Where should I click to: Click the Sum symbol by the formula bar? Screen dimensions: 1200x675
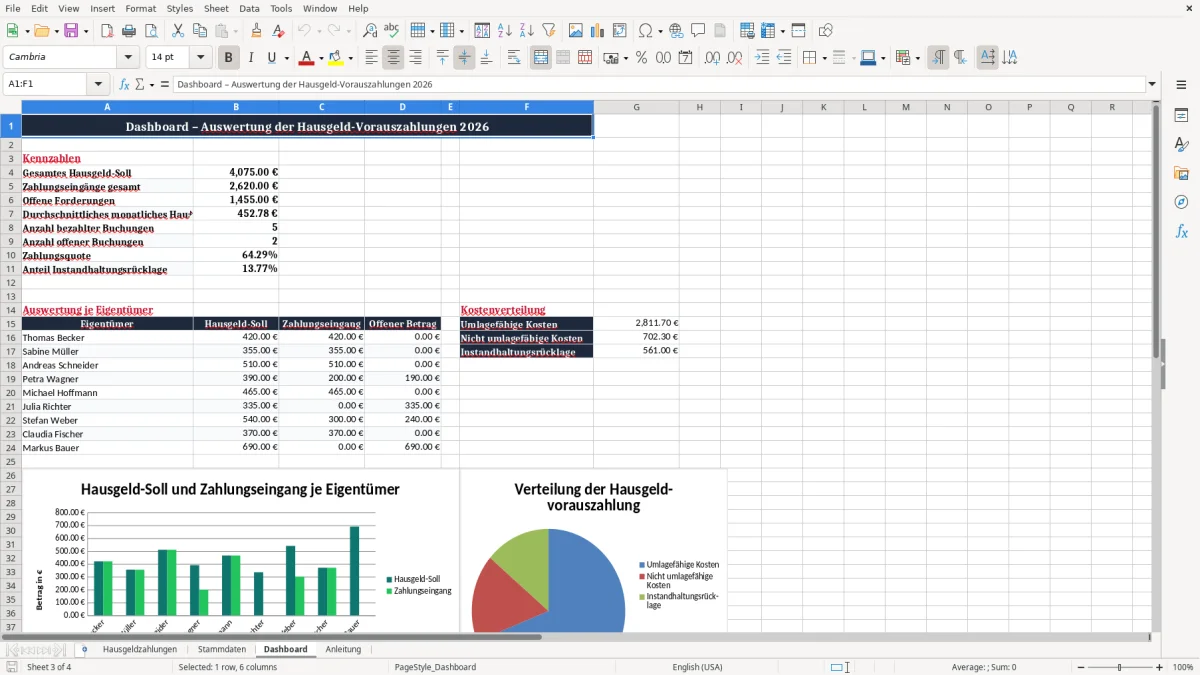click(x=140, y=84)
